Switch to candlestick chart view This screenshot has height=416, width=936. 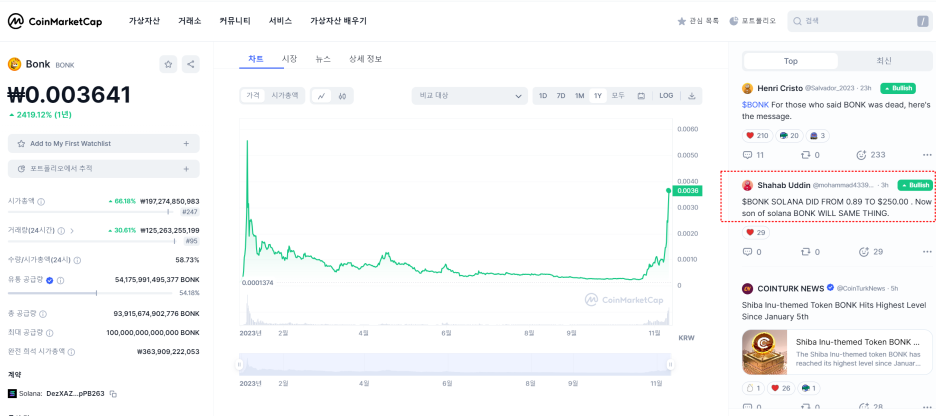tap(343, 95)
